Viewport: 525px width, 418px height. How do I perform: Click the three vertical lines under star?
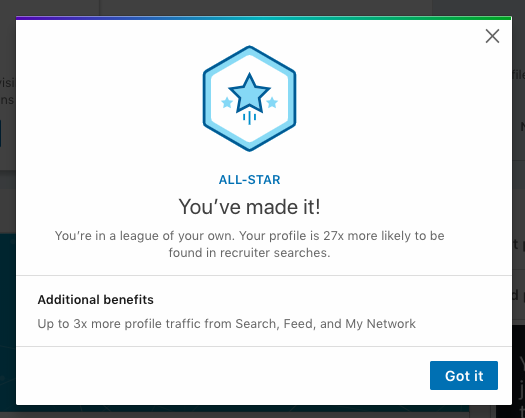tap(249, 118)
